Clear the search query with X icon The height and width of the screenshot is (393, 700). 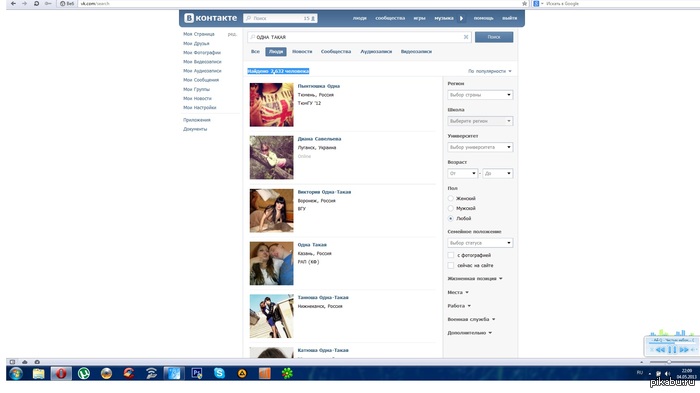coord(466,37)
